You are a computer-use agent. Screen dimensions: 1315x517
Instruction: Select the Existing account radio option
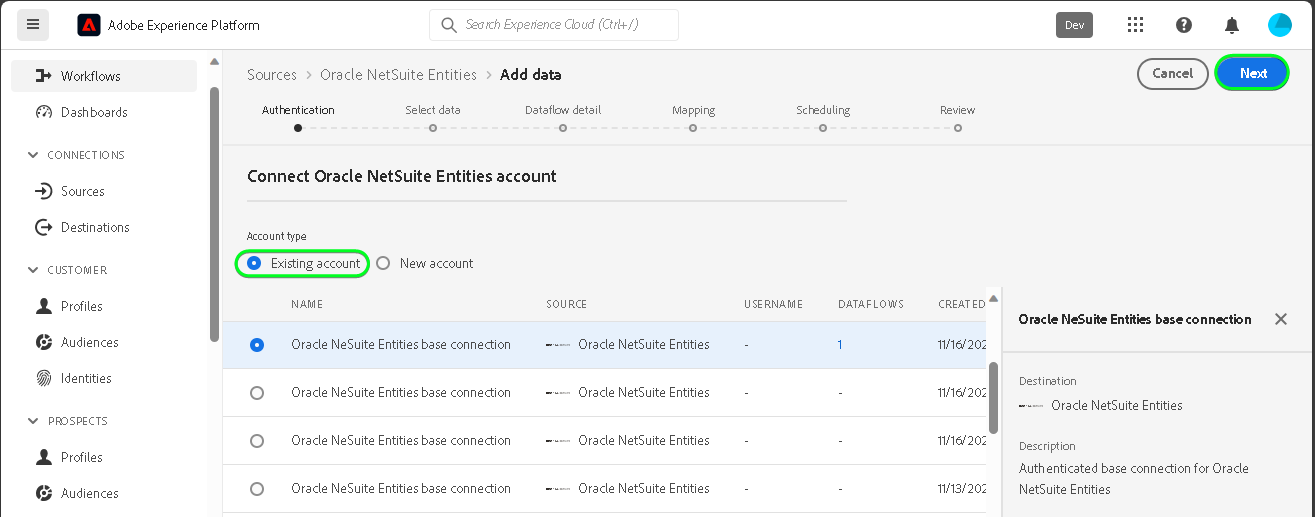(x=254, y=263)
